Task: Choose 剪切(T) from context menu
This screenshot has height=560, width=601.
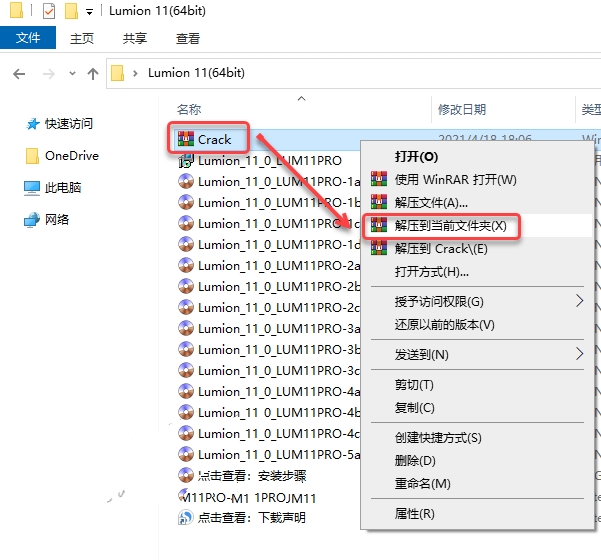Action: (478, 384)
